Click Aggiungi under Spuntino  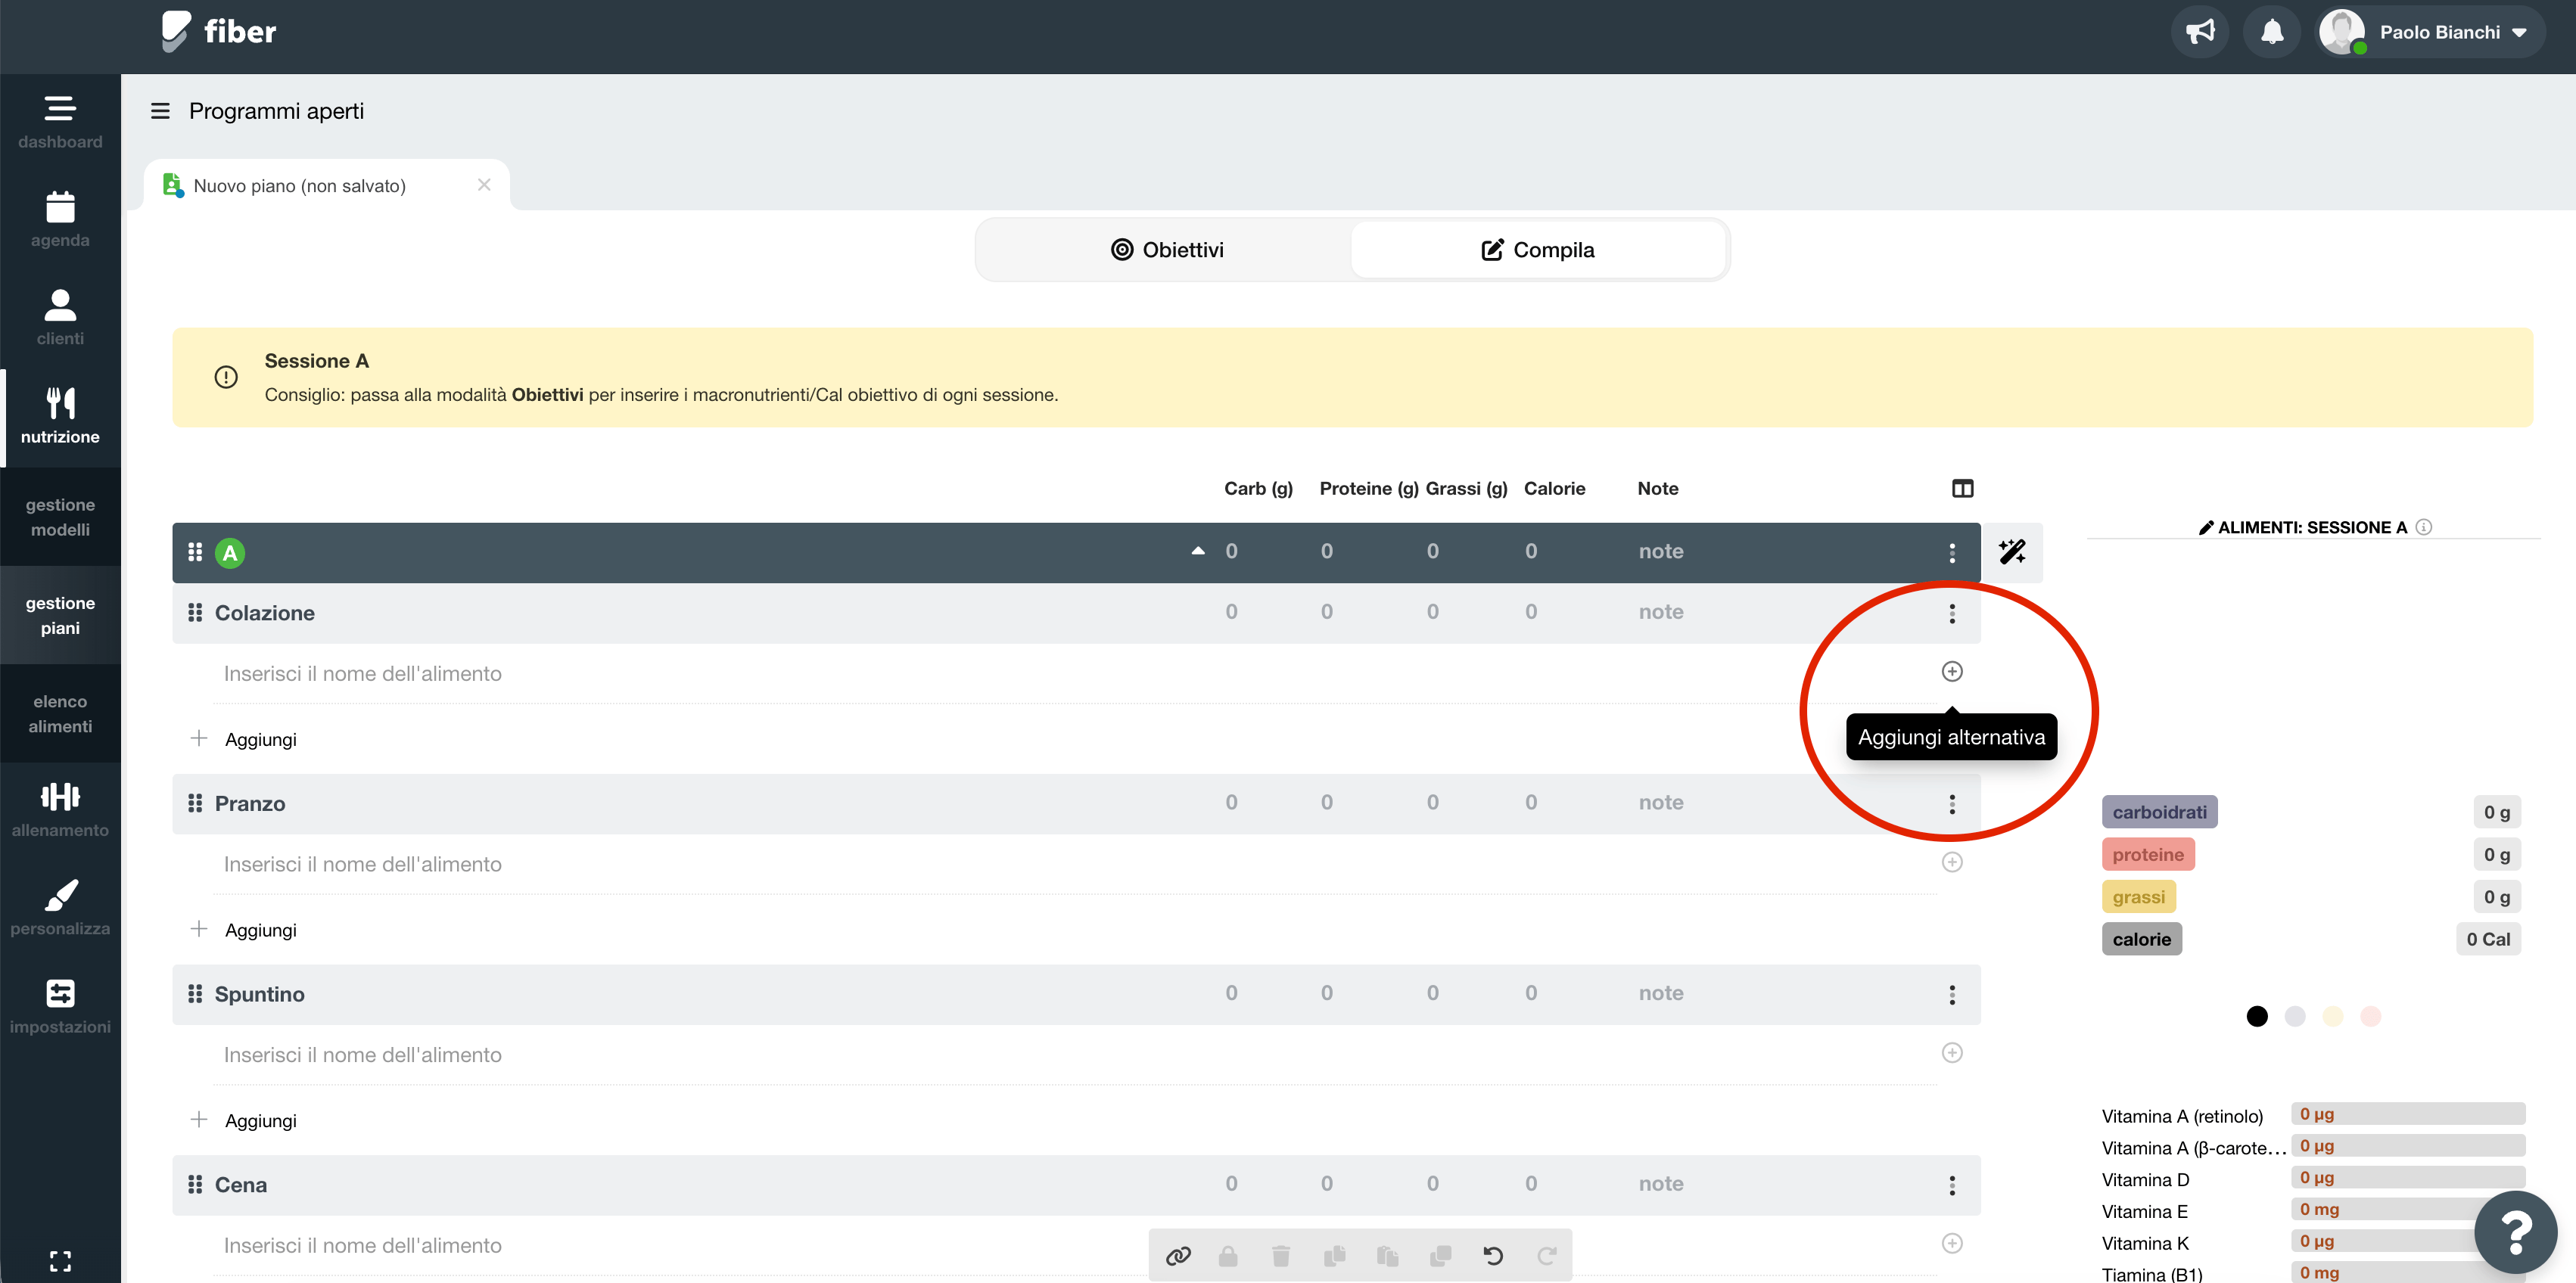point(243,1120)
